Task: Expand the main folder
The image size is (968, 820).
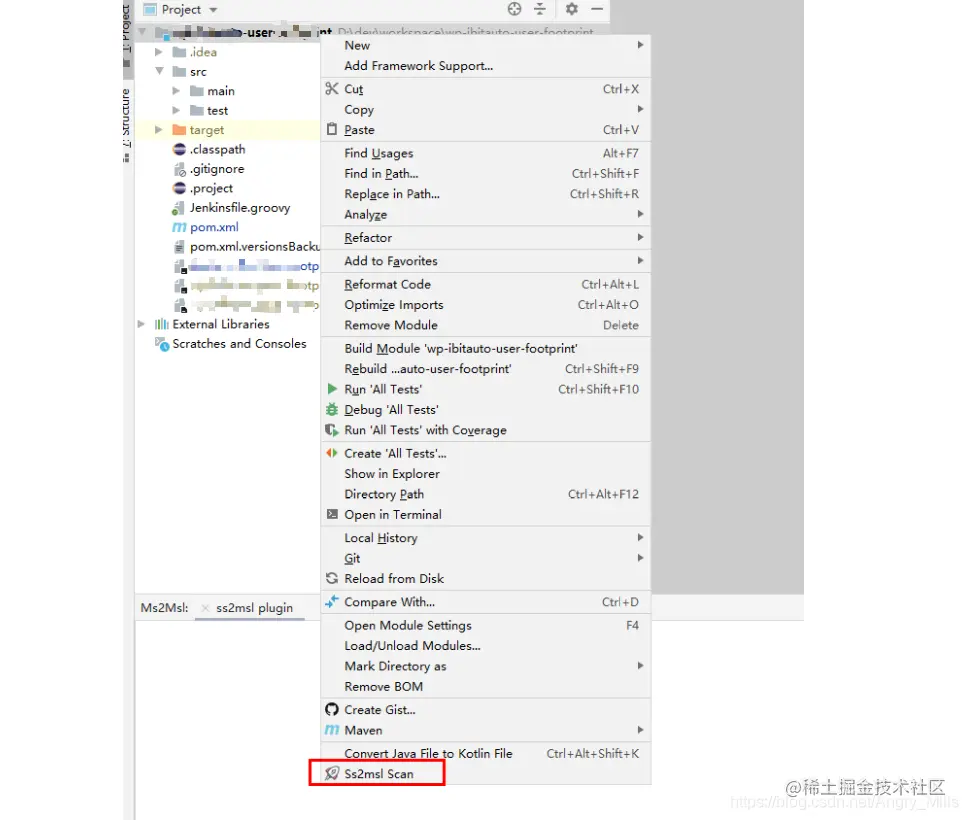Action: (x=176, y=91)
